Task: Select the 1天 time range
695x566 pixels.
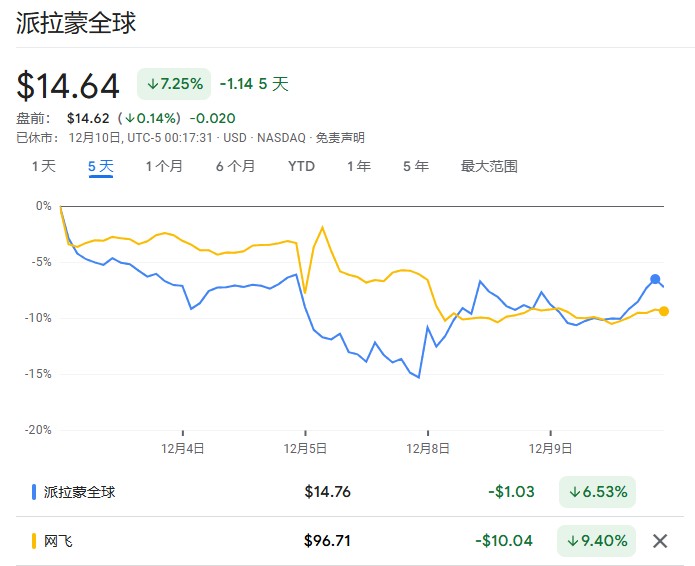Action: (x=44, y=166)
